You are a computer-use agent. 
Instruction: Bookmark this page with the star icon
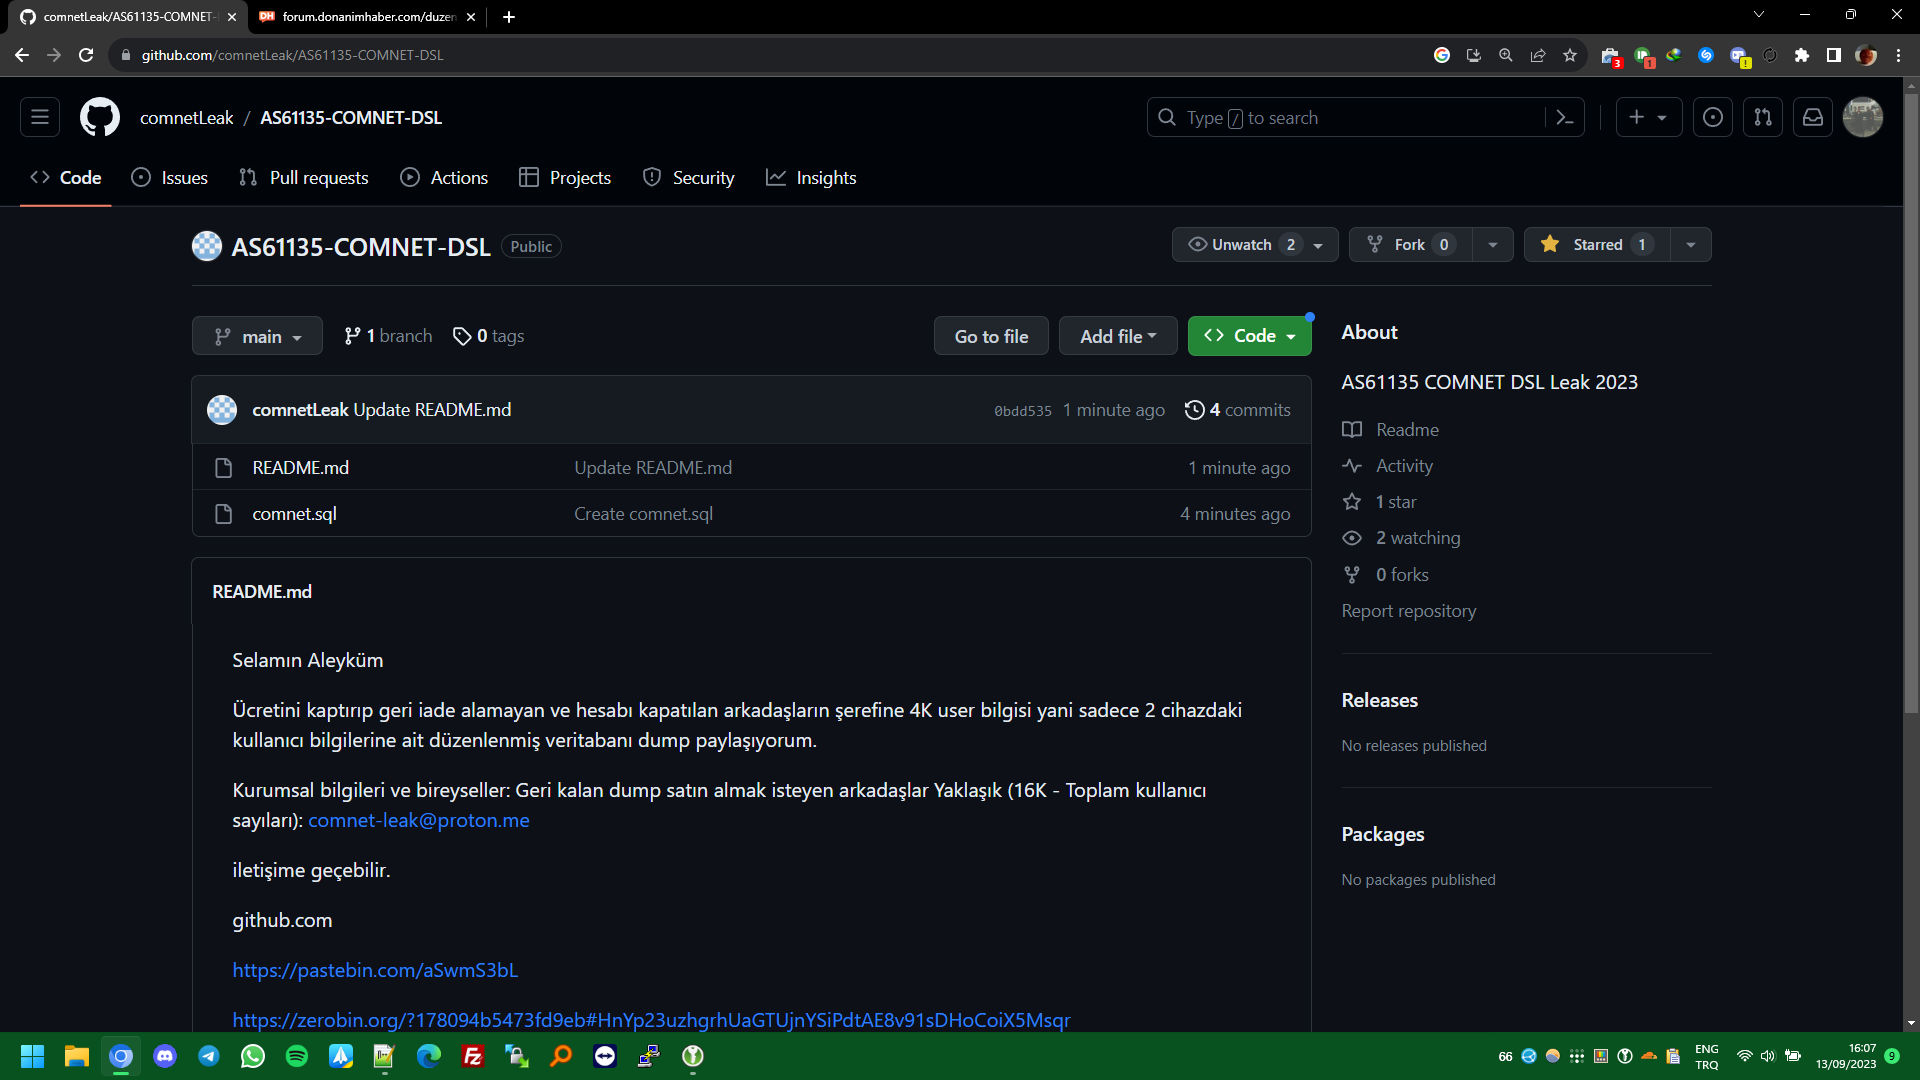tap(1570, 55)
